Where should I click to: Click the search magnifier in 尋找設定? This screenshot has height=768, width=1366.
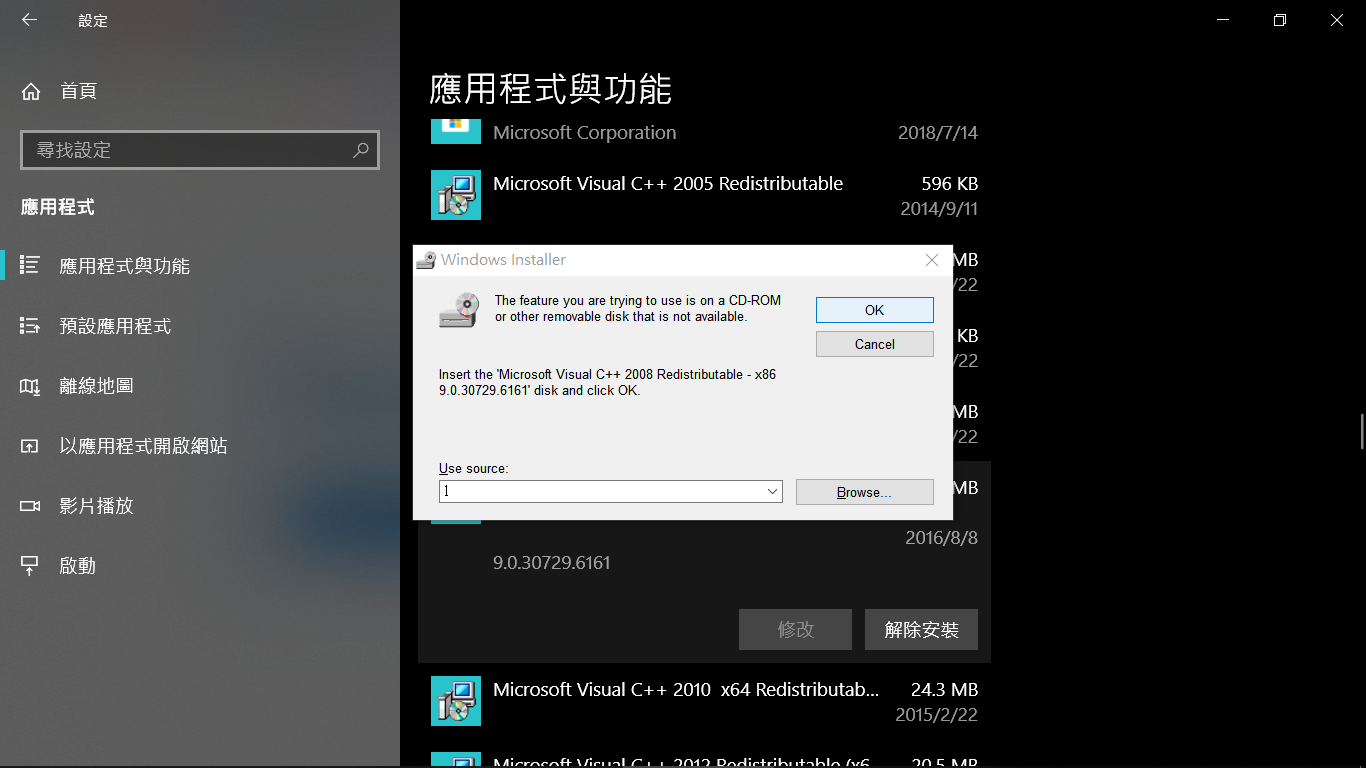(361, 150)
